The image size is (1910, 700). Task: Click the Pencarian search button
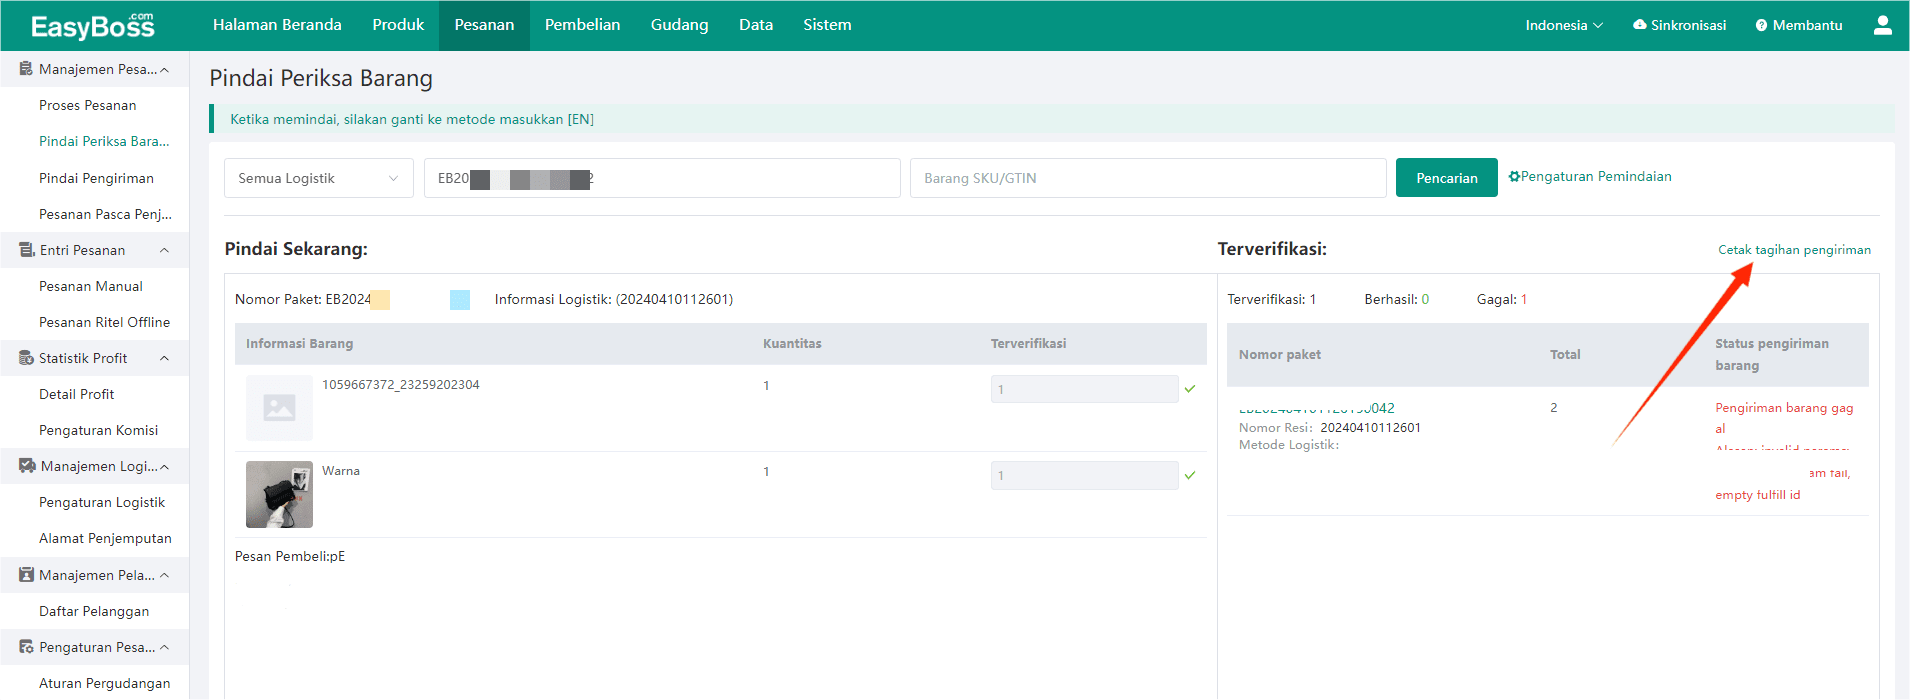coord(1446,178)
